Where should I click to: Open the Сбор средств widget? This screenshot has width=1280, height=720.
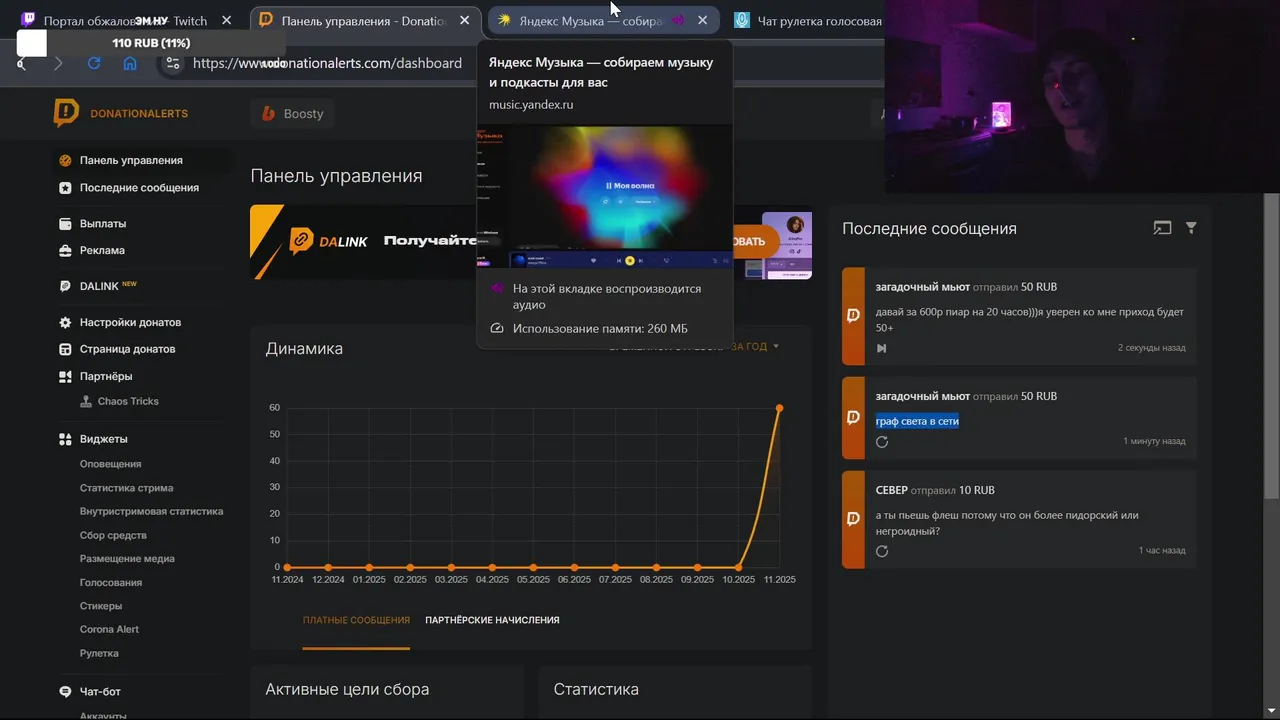113,535
